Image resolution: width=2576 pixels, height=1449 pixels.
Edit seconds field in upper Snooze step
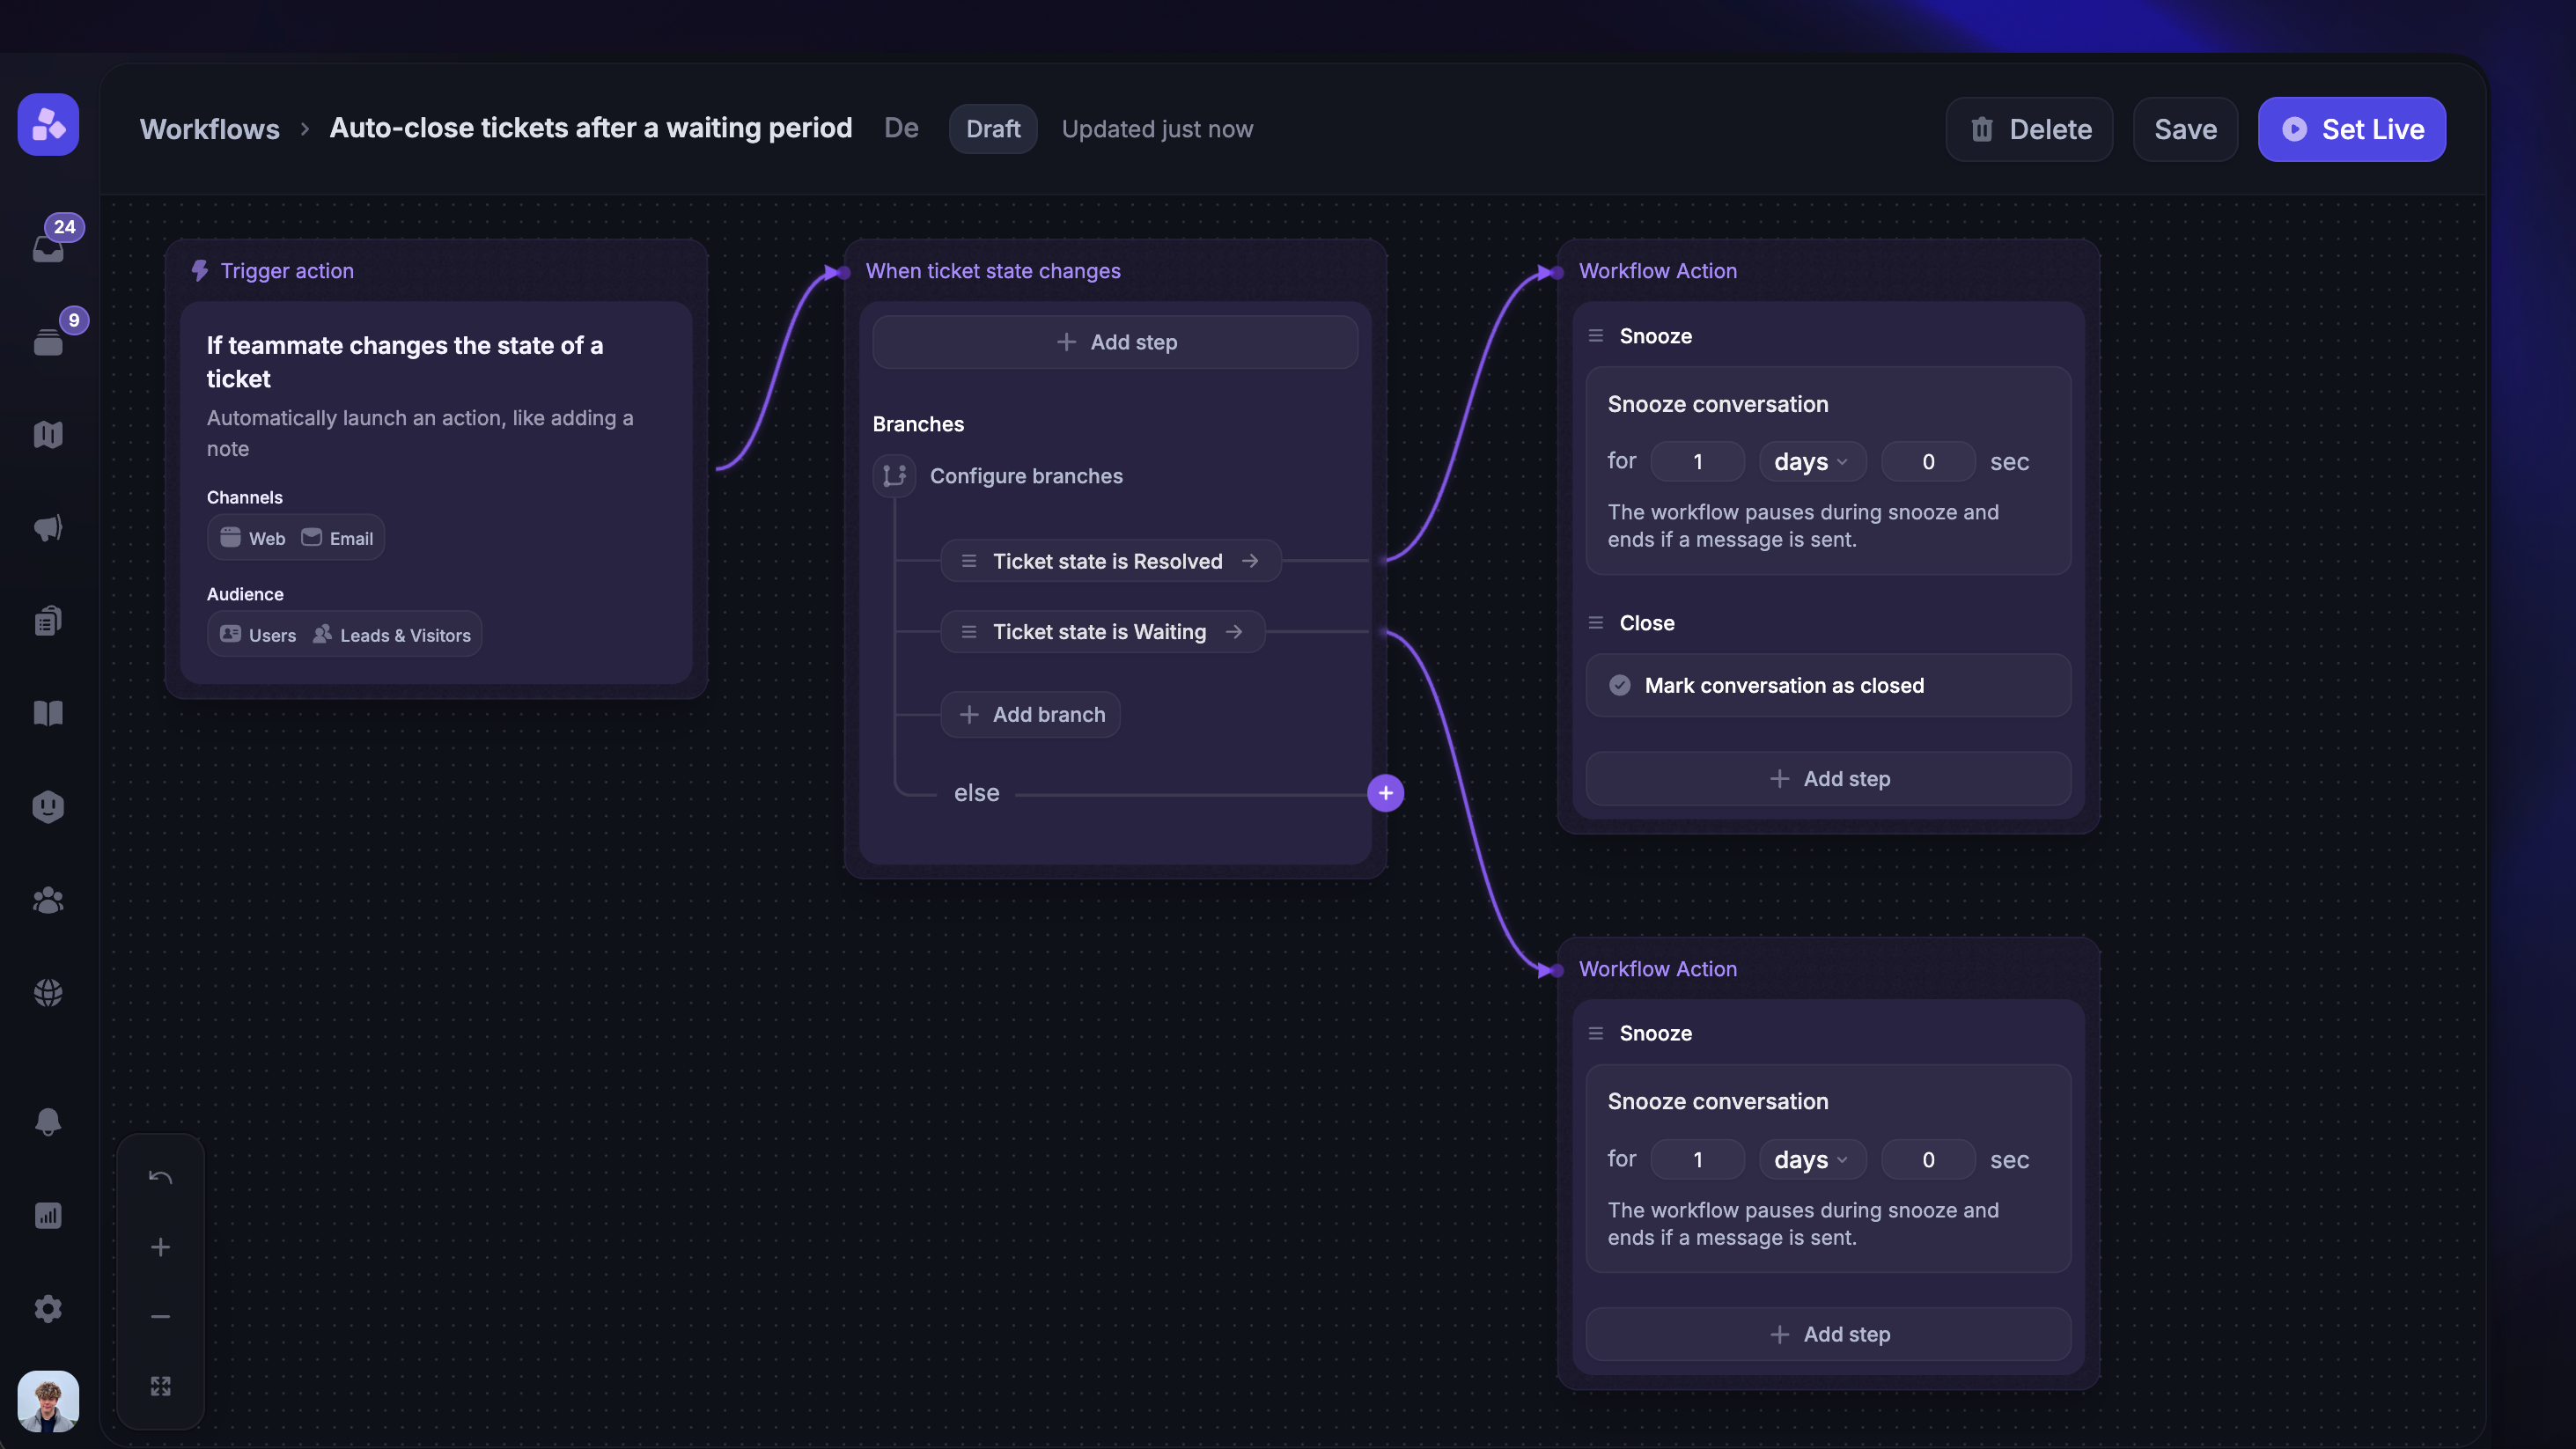pyautogui.click(x=1928, y=462)
